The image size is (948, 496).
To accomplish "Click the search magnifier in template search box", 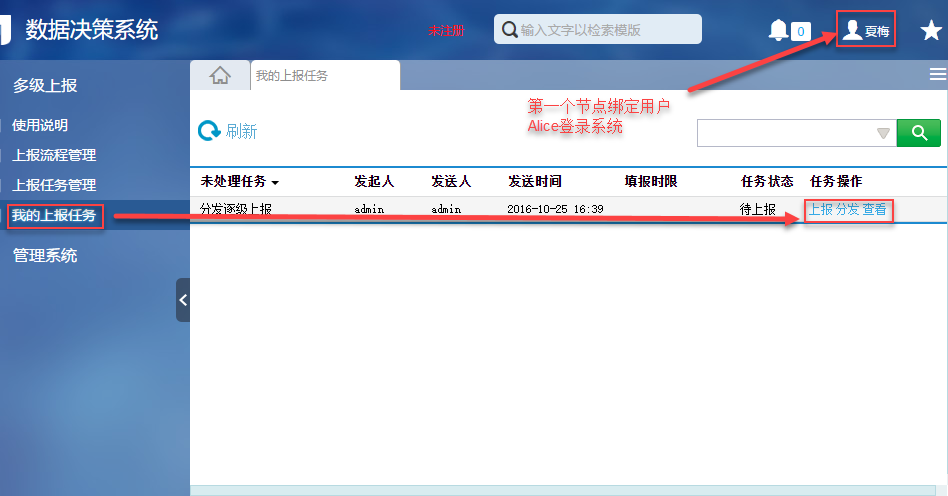I will pos(510,29).
